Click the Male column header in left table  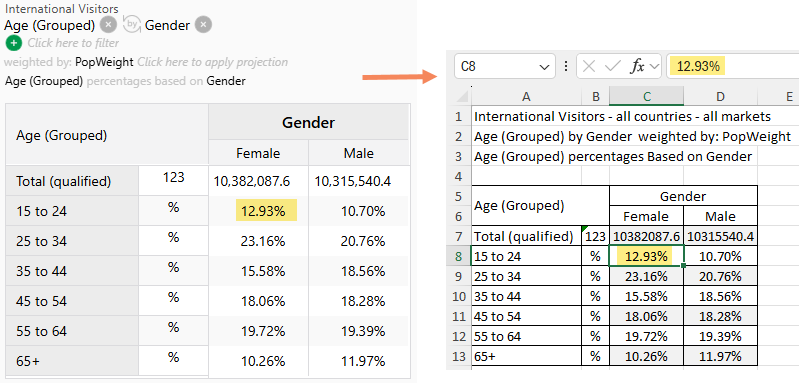(x=359, y=153)
